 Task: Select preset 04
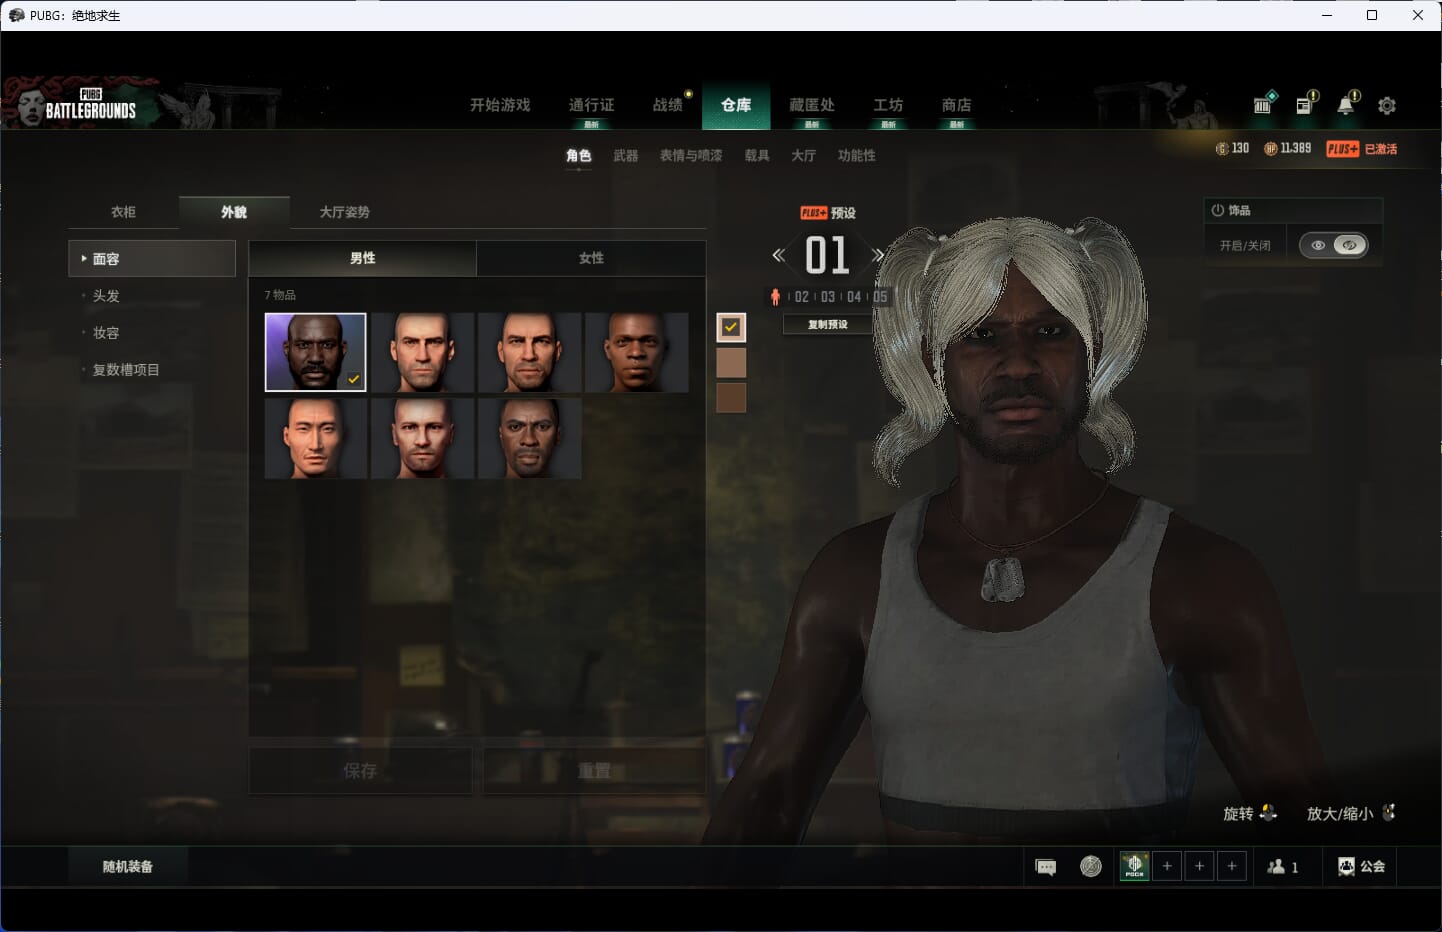[854, 297]
